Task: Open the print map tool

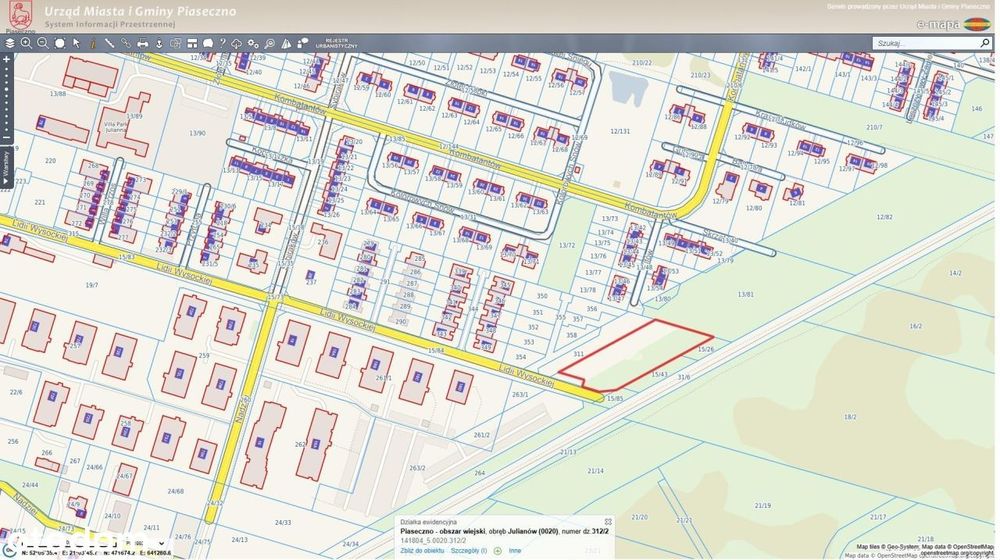Action: [x=142, y=43]
